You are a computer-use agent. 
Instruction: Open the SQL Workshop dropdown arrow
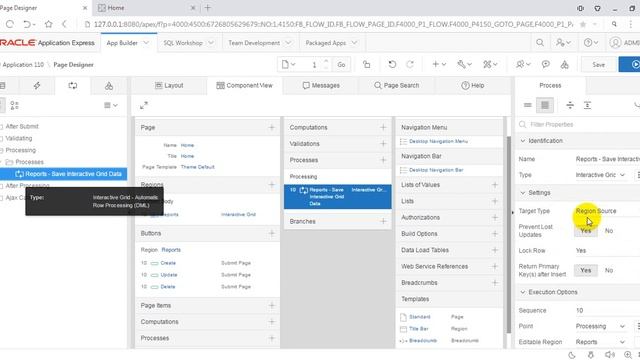click(x=211, y=42)
